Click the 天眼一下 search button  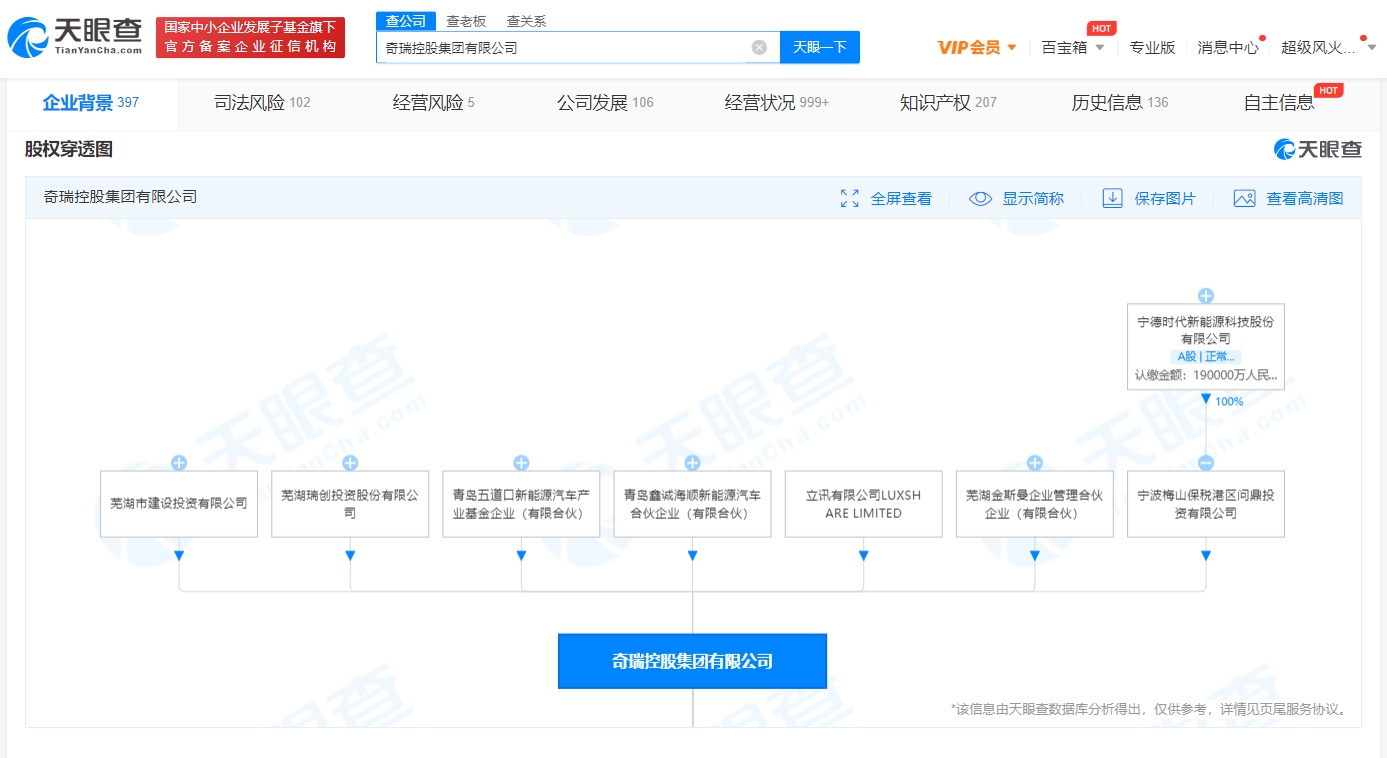(819, 47)
